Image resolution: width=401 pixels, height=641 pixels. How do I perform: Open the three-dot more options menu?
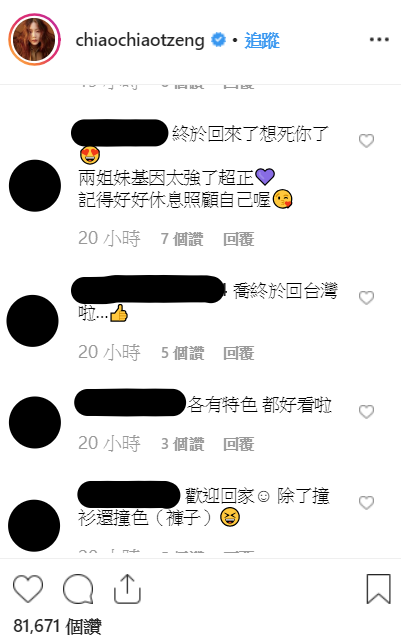(x=379, y=40)
